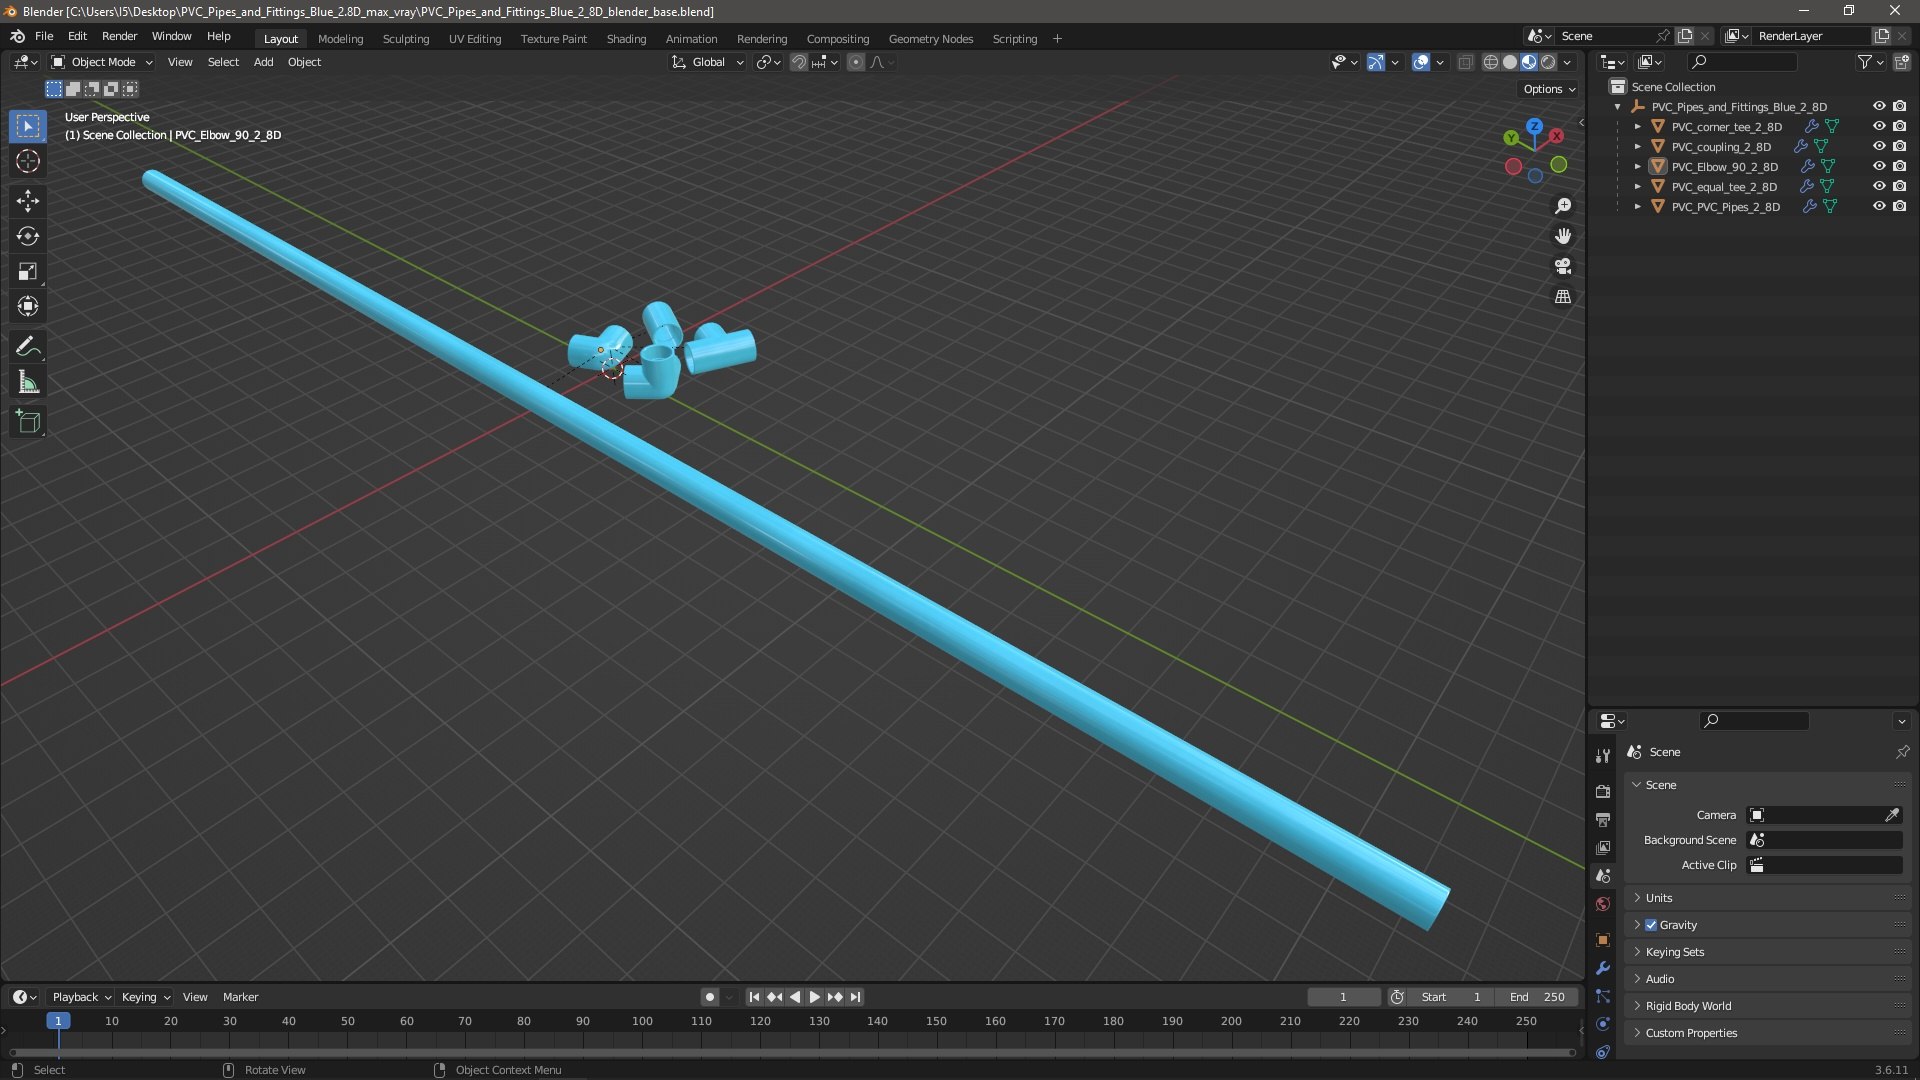Open the Shading workspace tab

(x=626, y=39)
